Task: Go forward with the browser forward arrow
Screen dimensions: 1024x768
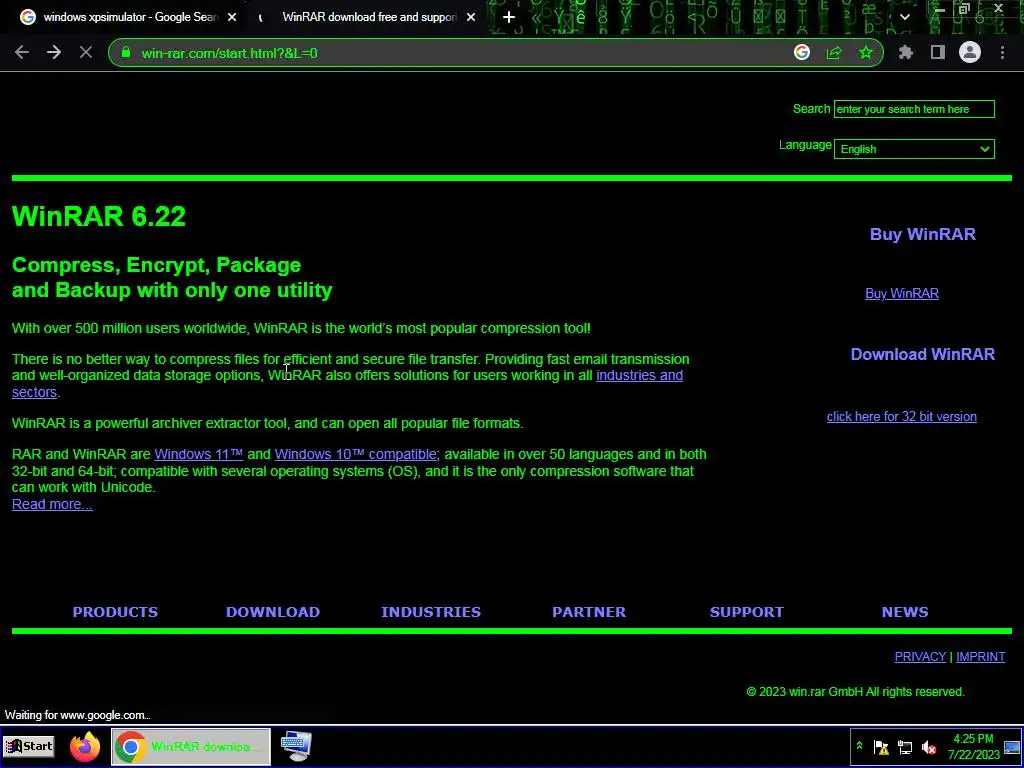Action: pyautogui.click(x=54, y=53)
